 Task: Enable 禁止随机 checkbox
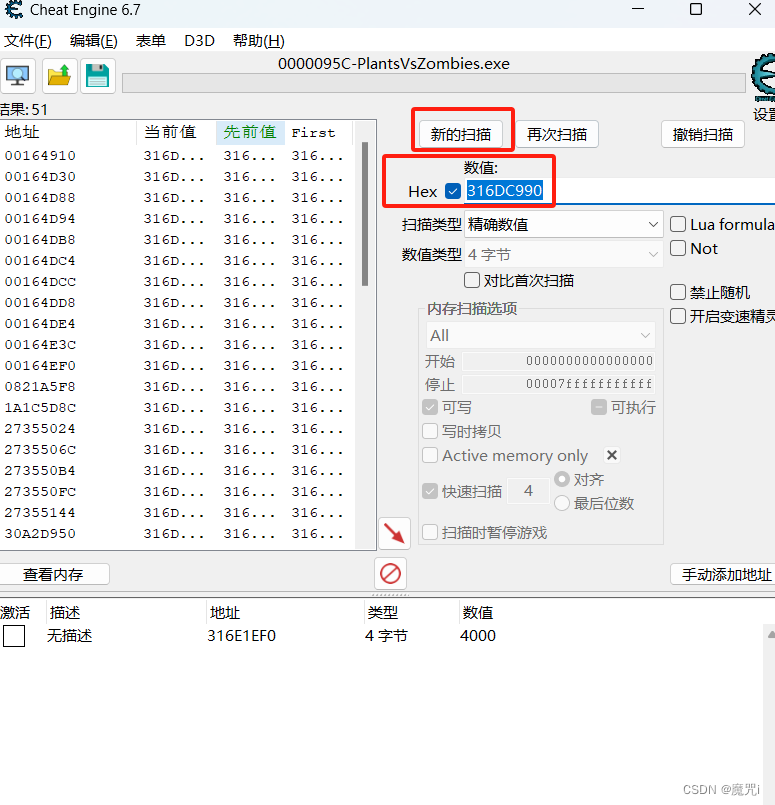(x=678, y=293)
